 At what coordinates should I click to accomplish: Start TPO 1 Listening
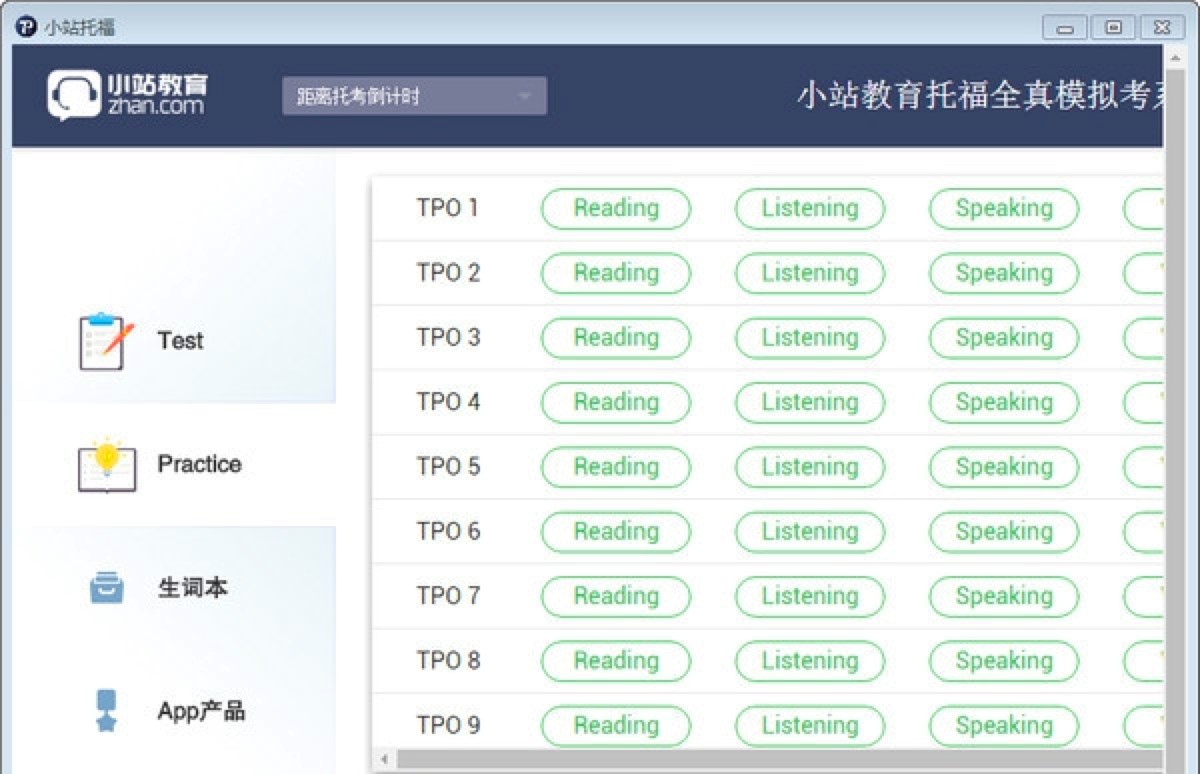tap(810, 208)
